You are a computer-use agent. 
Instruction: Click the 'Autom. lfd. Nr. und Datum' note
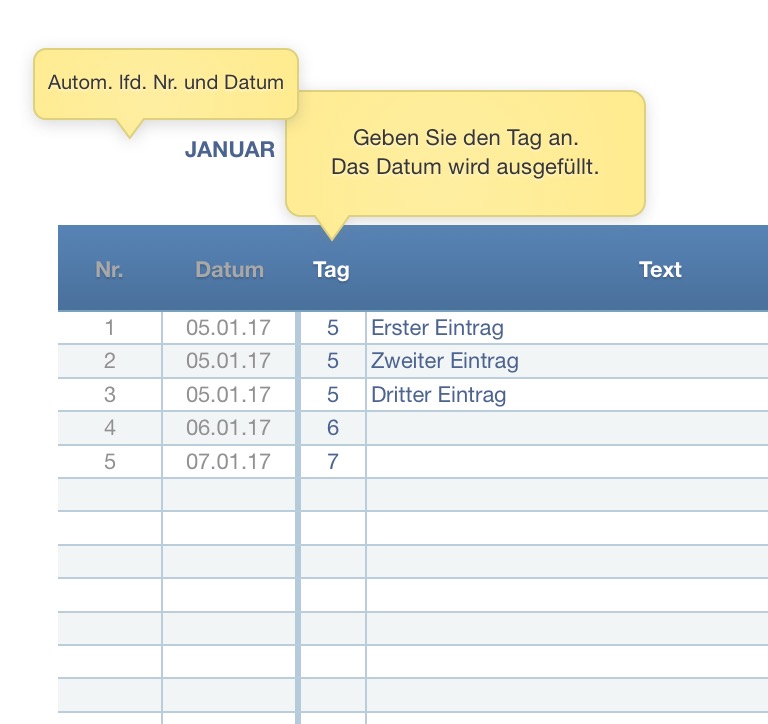166,82
